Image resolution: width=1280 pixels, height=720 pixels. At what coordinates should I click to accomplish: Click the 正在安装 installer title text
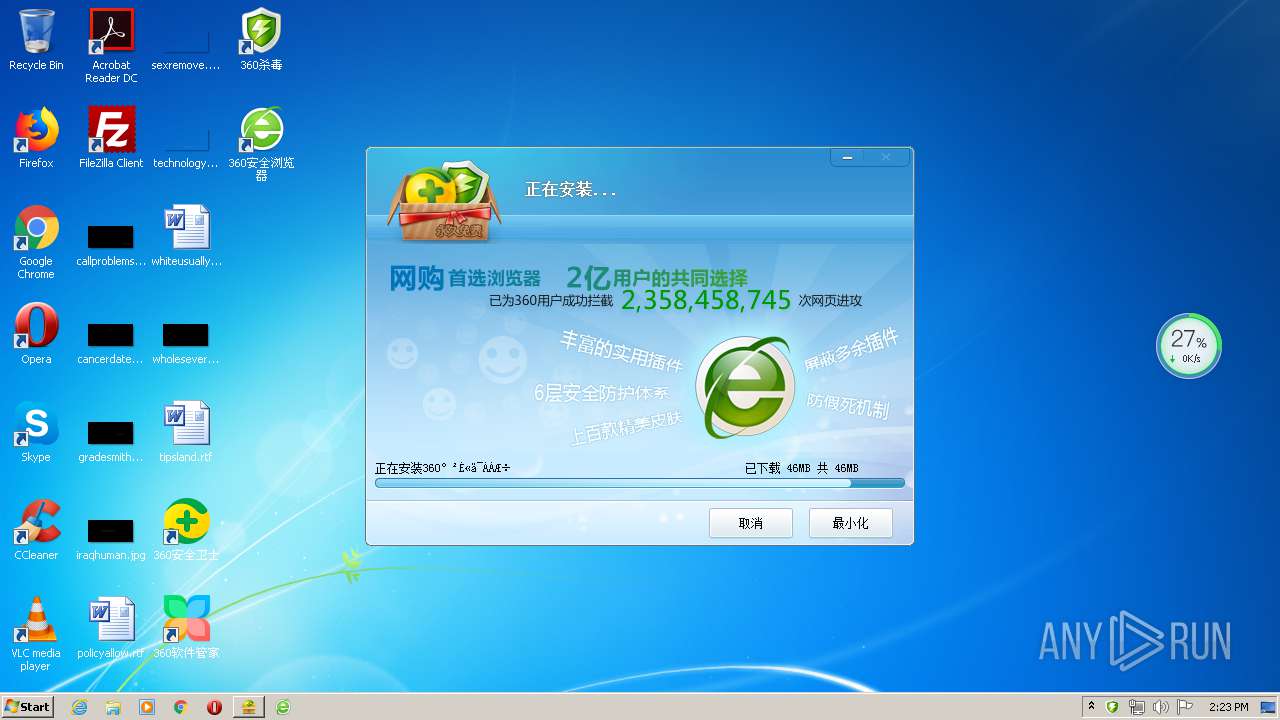tap(571, 189)
